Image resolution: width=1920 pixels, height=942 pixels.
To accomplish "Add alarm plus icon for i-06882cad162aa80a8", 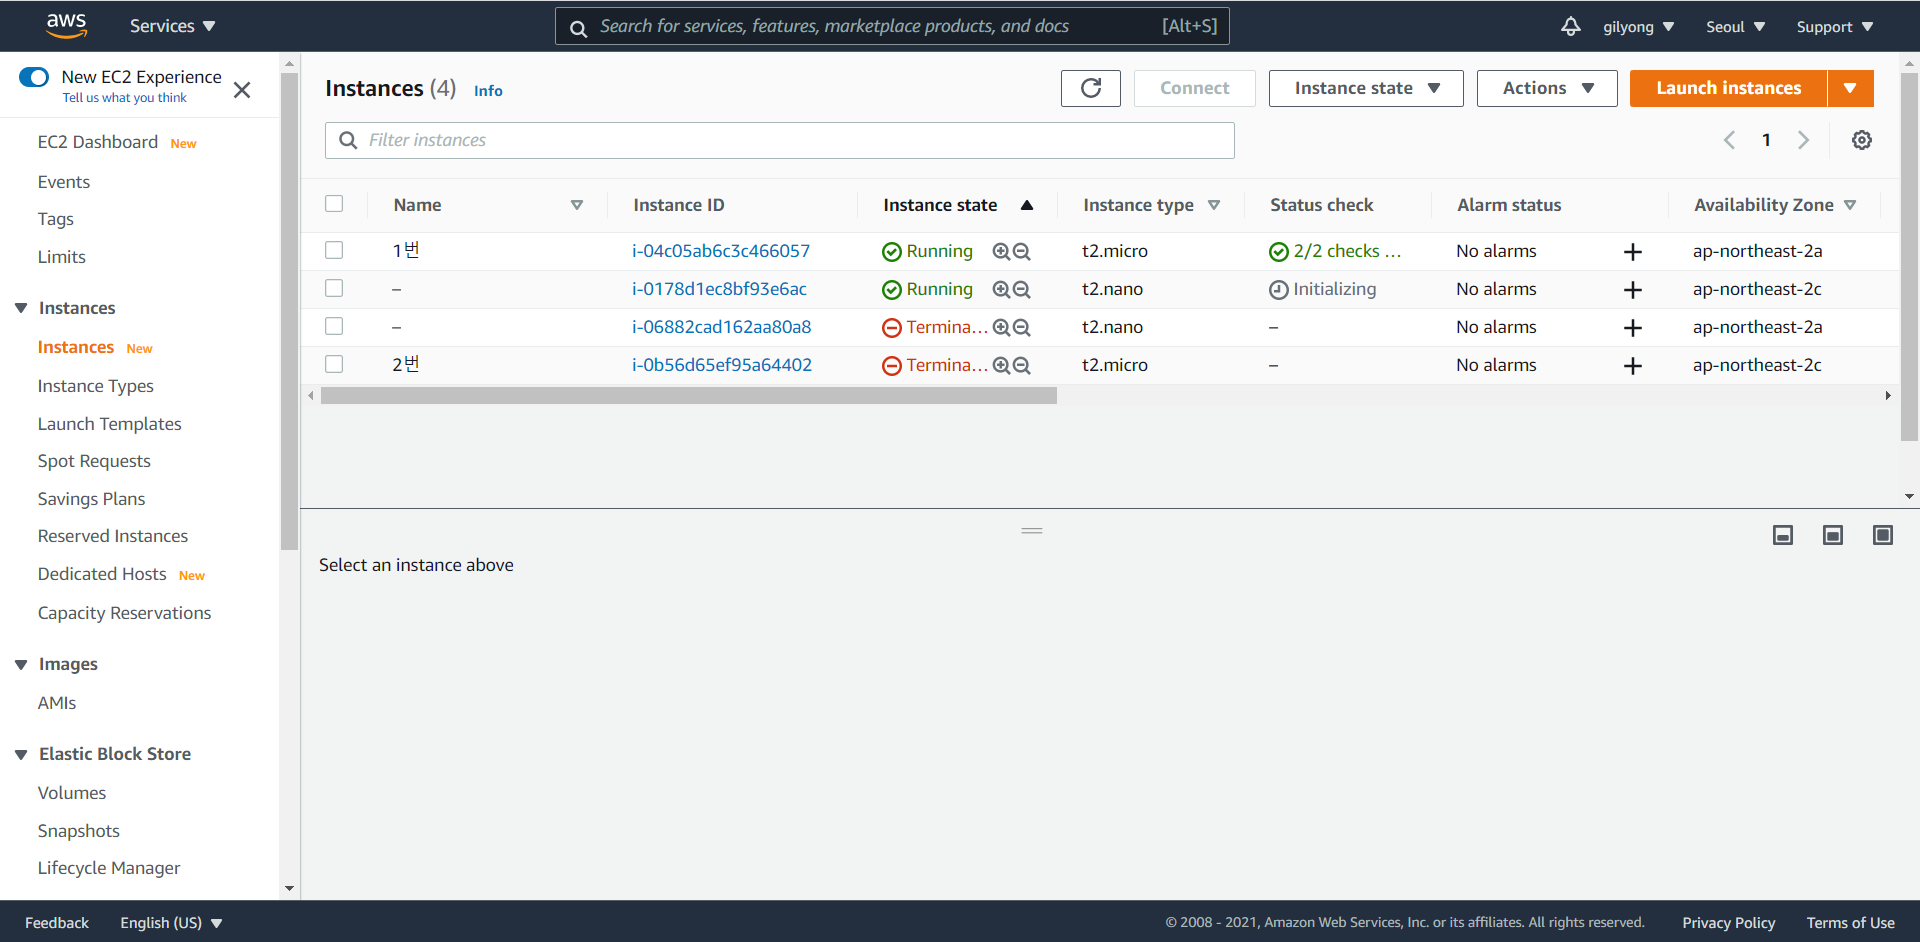I will click(x=1633, y=328).
